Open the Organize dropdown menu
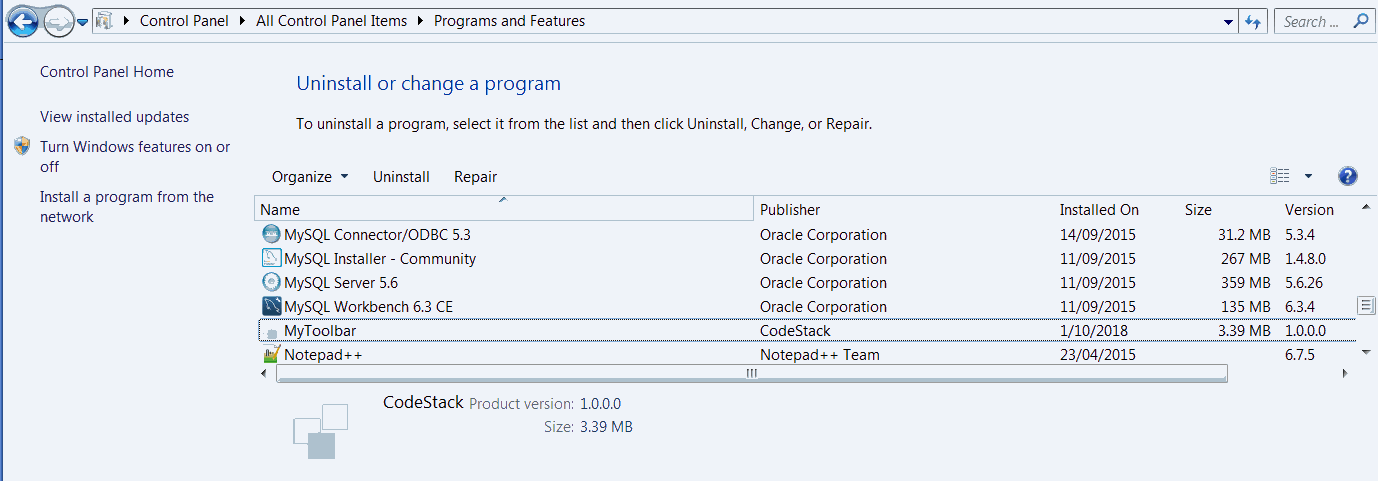Screen dimensions: 1378x481 [x=310, y=177]
